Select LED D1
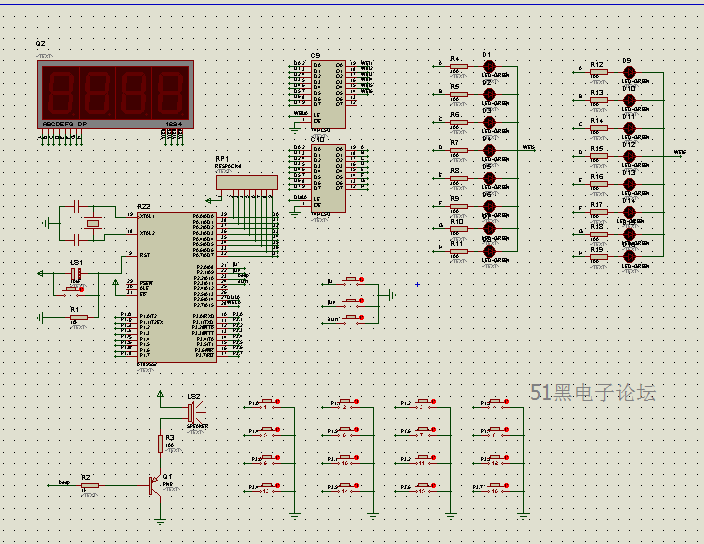The image size is (704, 544). pos(489,66)
